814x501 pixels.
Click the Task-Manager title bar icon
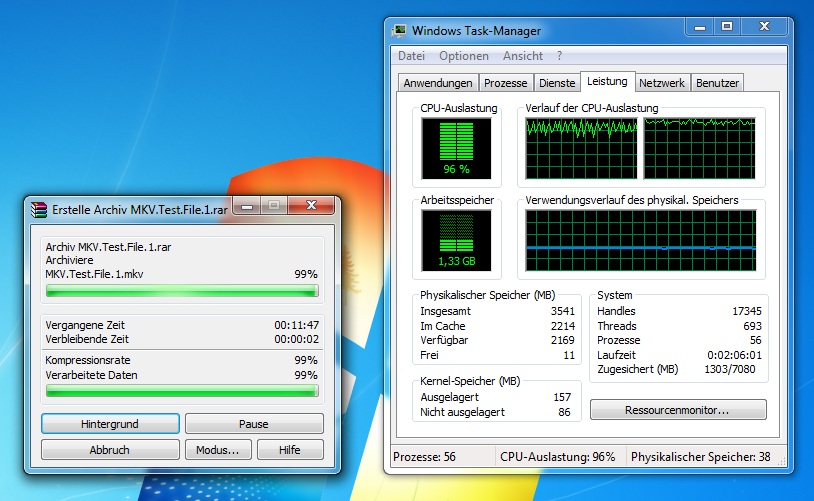click(399, 31)
